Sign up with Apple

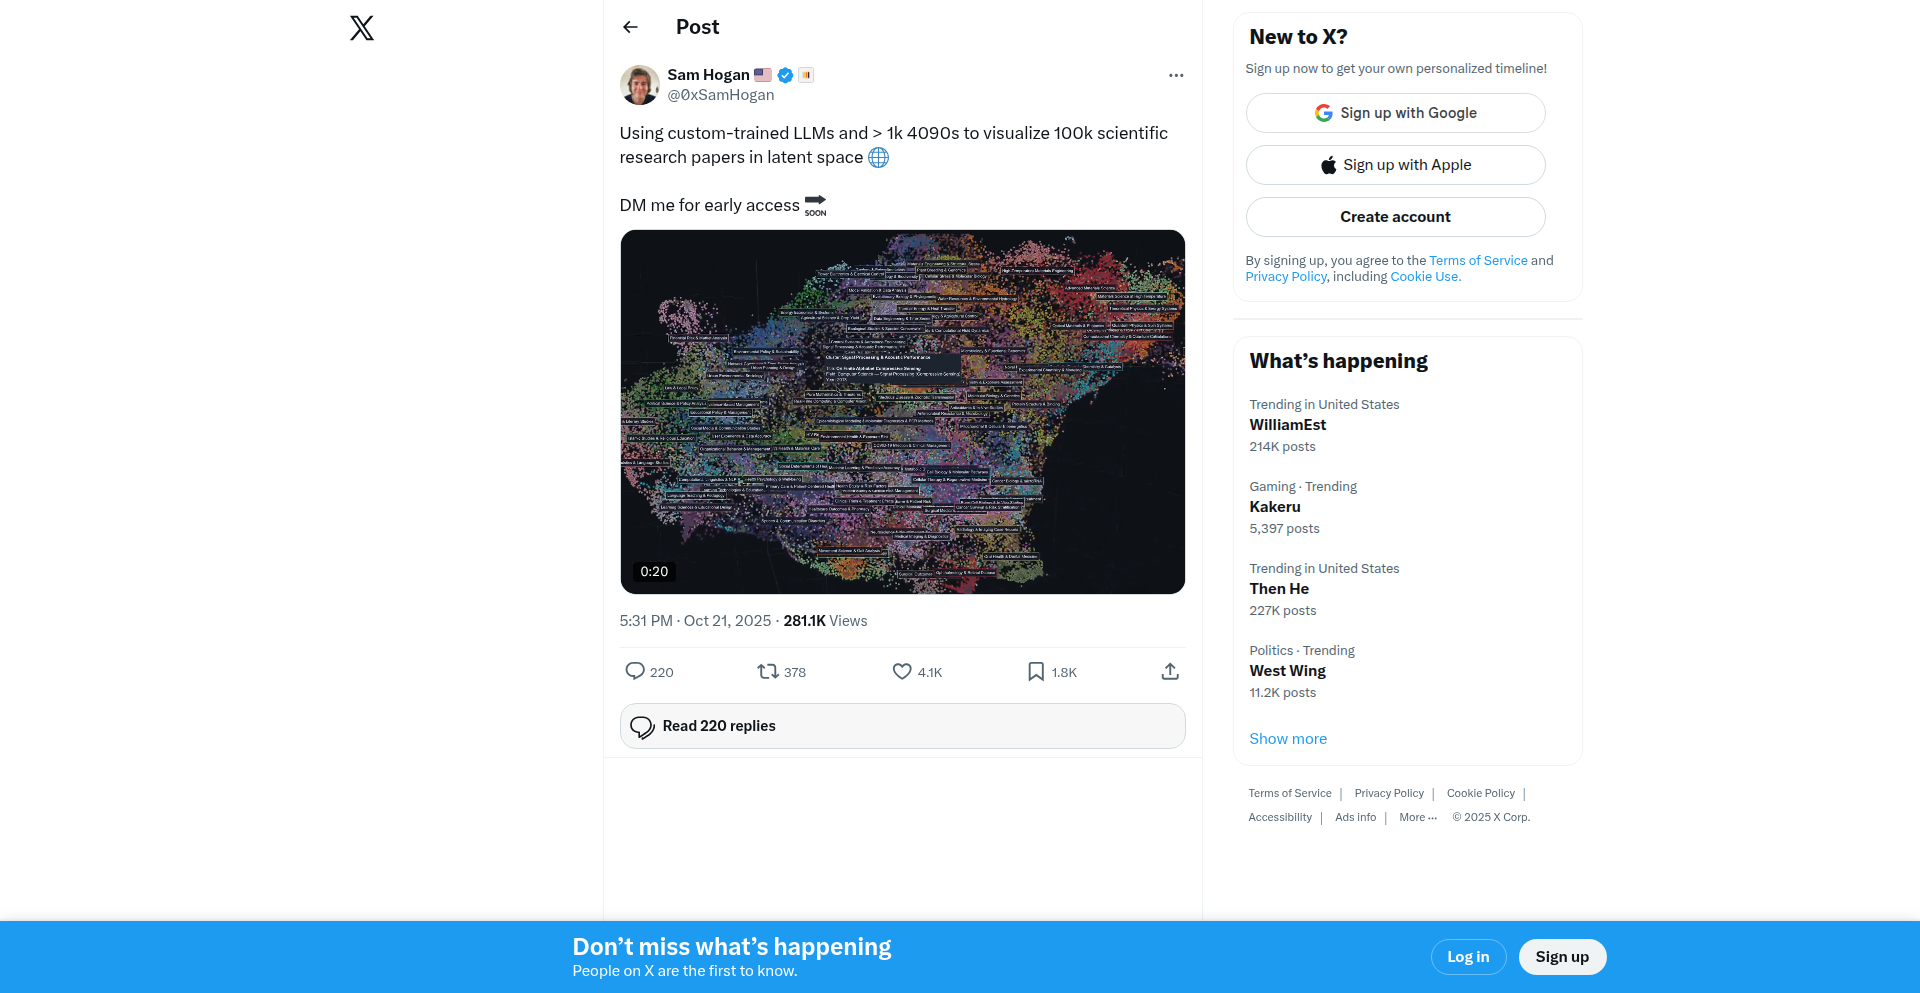[1395, 165]
